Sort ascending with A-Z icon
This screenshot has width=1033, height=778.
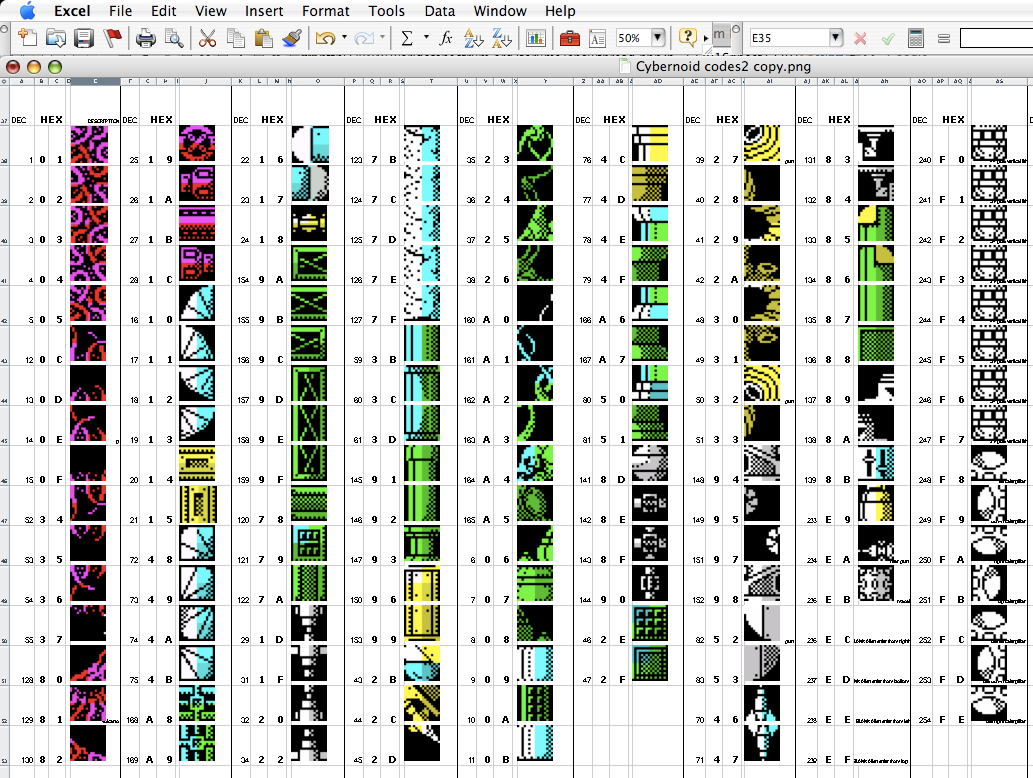[475, 38]
